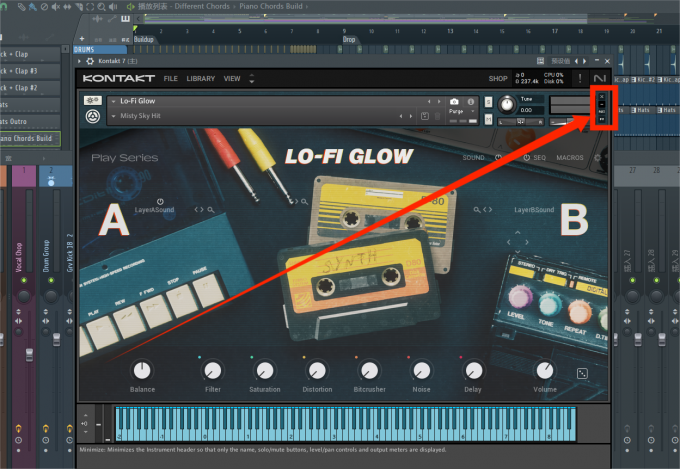Screen dimensions: 680x469
Task: Mute the Lo-Fi Glow instrument with M
Action: (488, 118)
